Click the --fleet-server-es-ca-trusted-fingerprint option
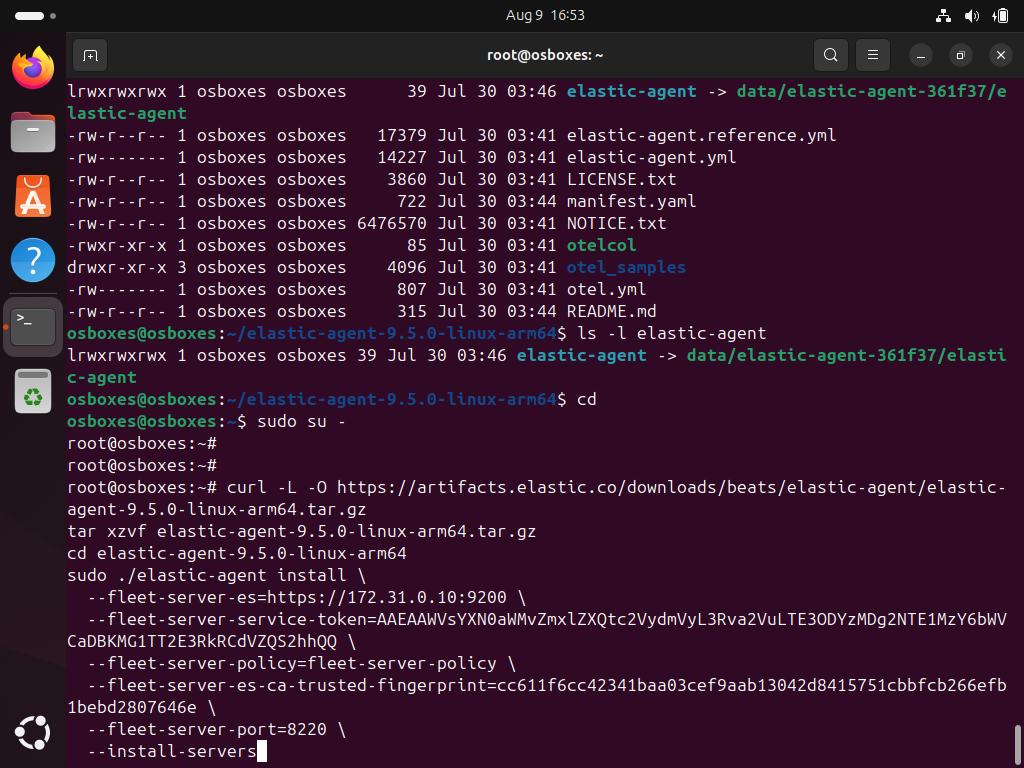Viewport: 1024px width, 768px height. point(536,697)
